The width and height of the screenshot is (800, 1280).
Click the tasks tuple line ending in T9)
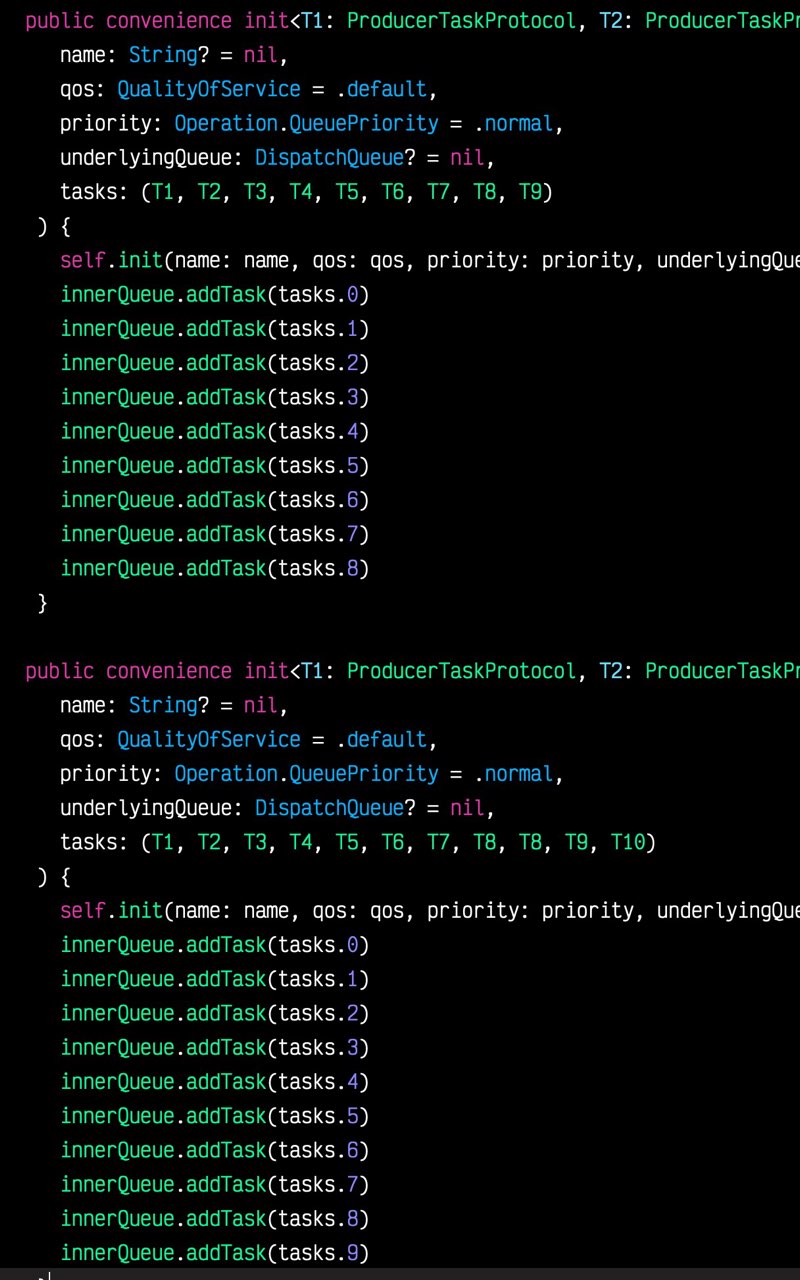[306, 191]
